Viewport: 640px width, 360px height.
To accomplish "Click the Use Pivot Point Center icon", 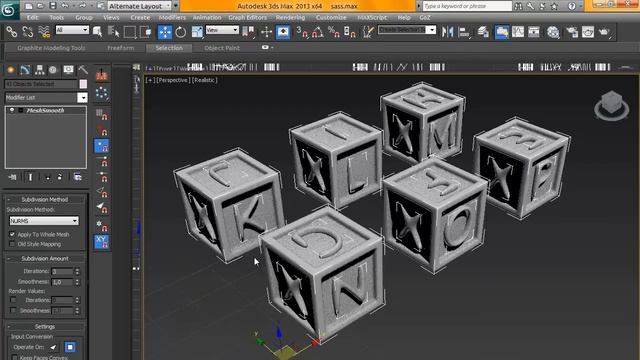I will (248, 31).
